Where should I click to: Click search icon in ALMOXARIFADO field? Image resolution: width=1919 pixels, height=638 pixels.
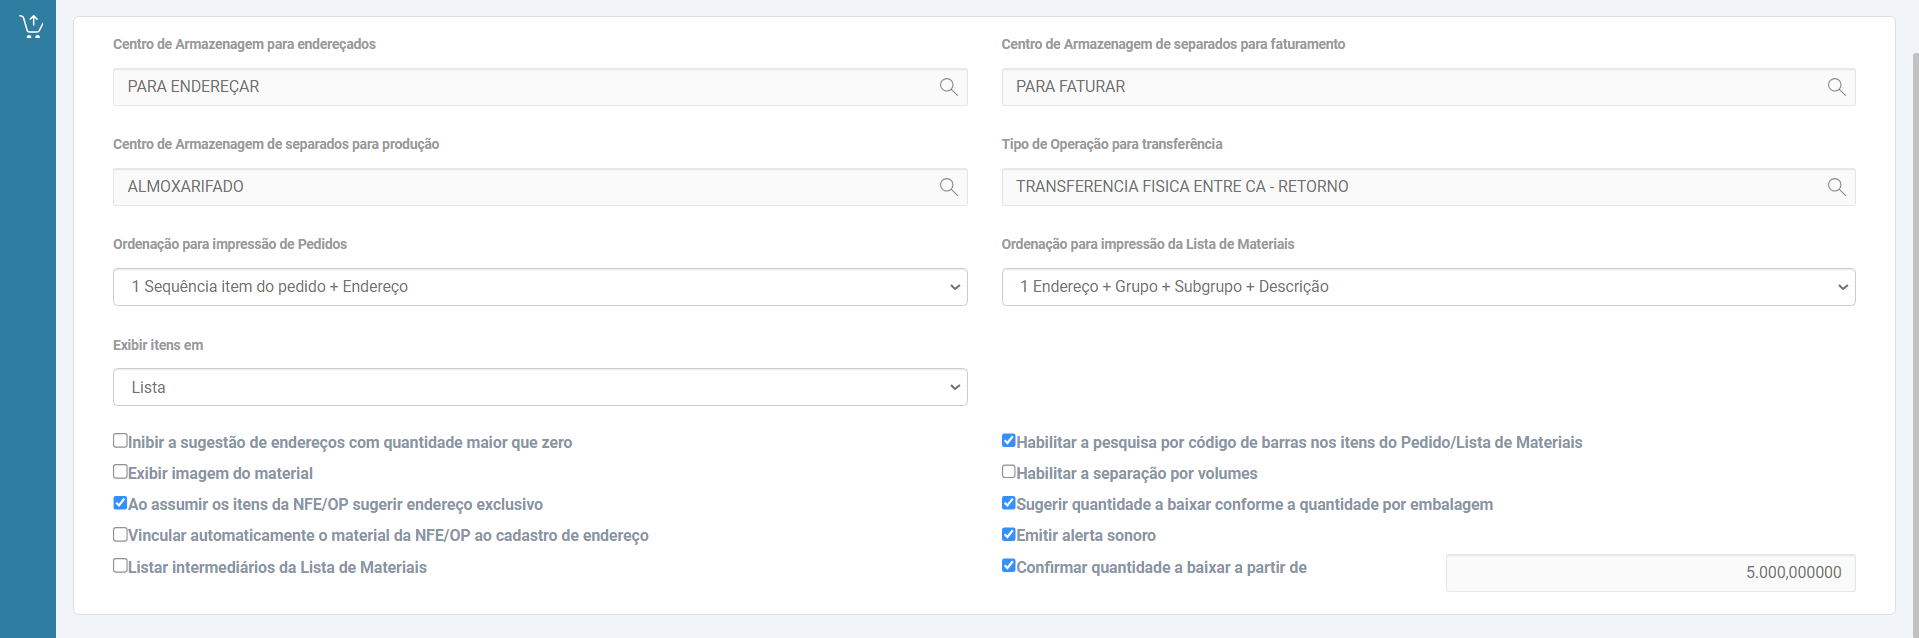click(x=948, y=187)
